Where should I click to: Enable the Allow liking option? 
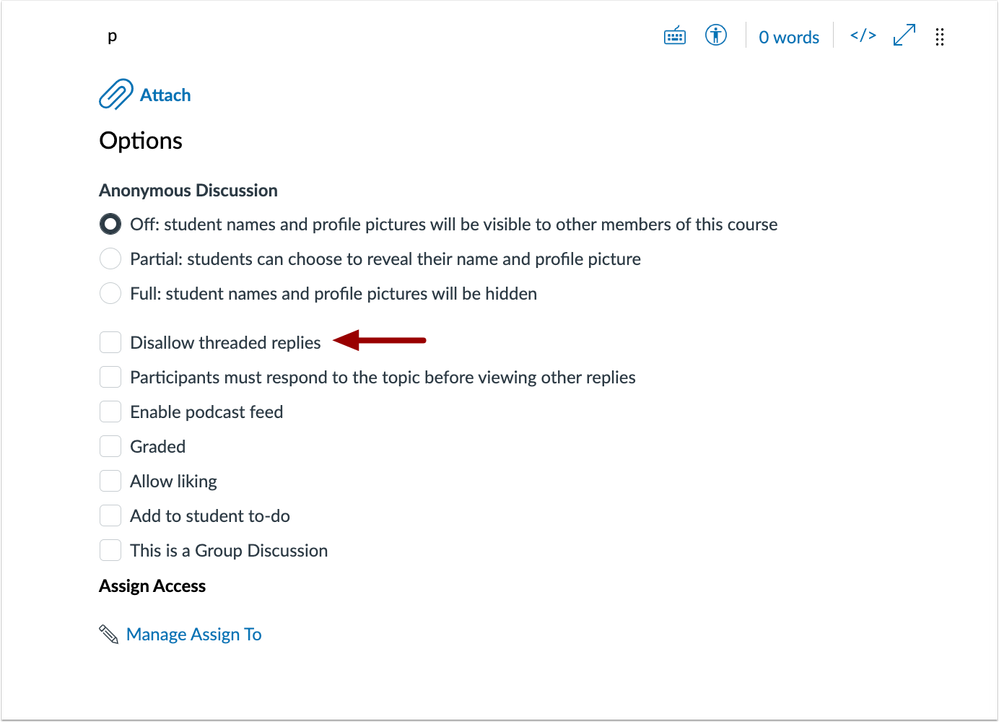click(x=110, y=480)
